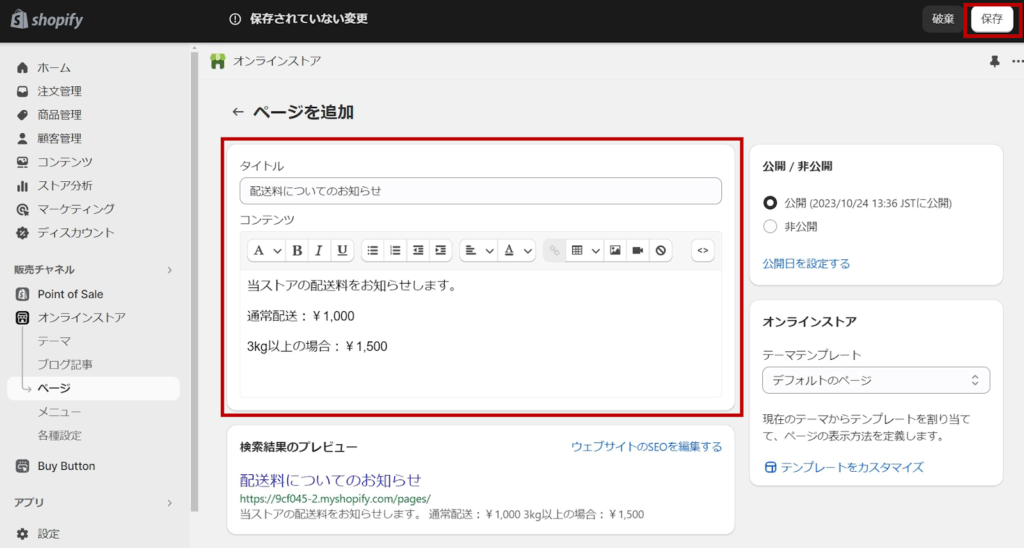Click the indent icon
Viewport: 1024px width, 548px height.
441,250
